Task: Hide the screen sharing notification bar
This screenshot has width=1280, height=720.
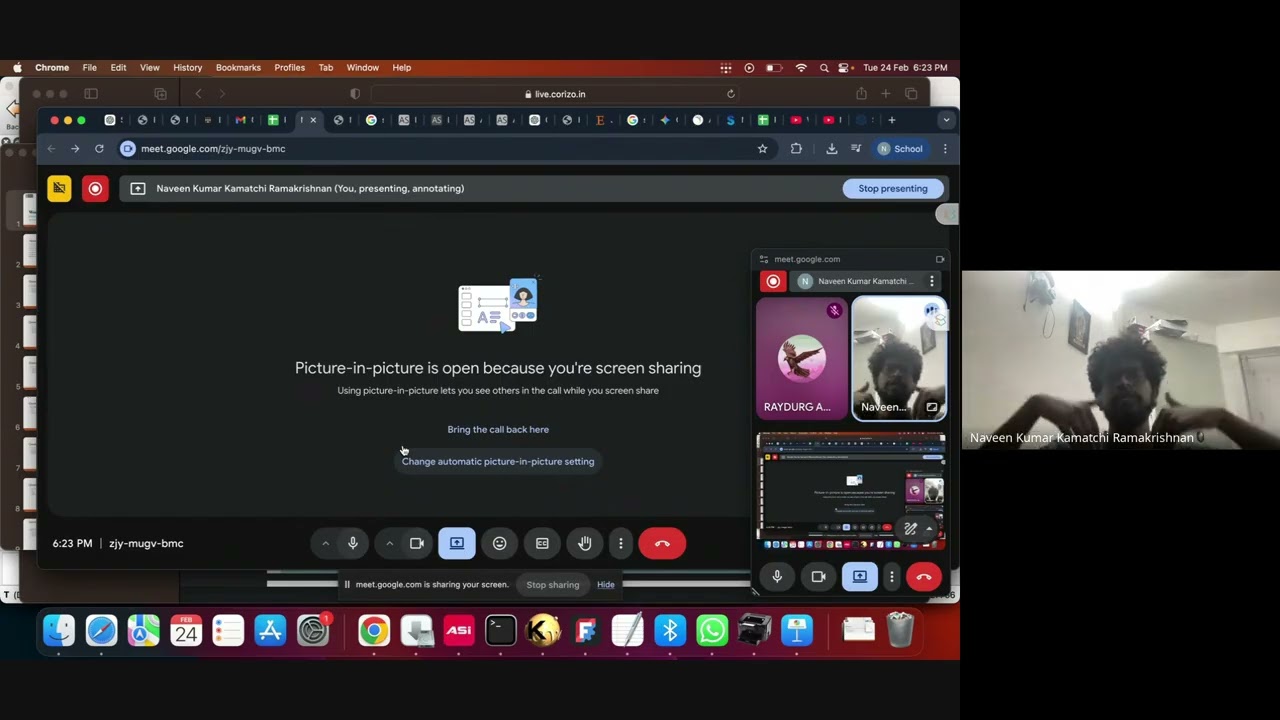Action: [x=606, y=584]
